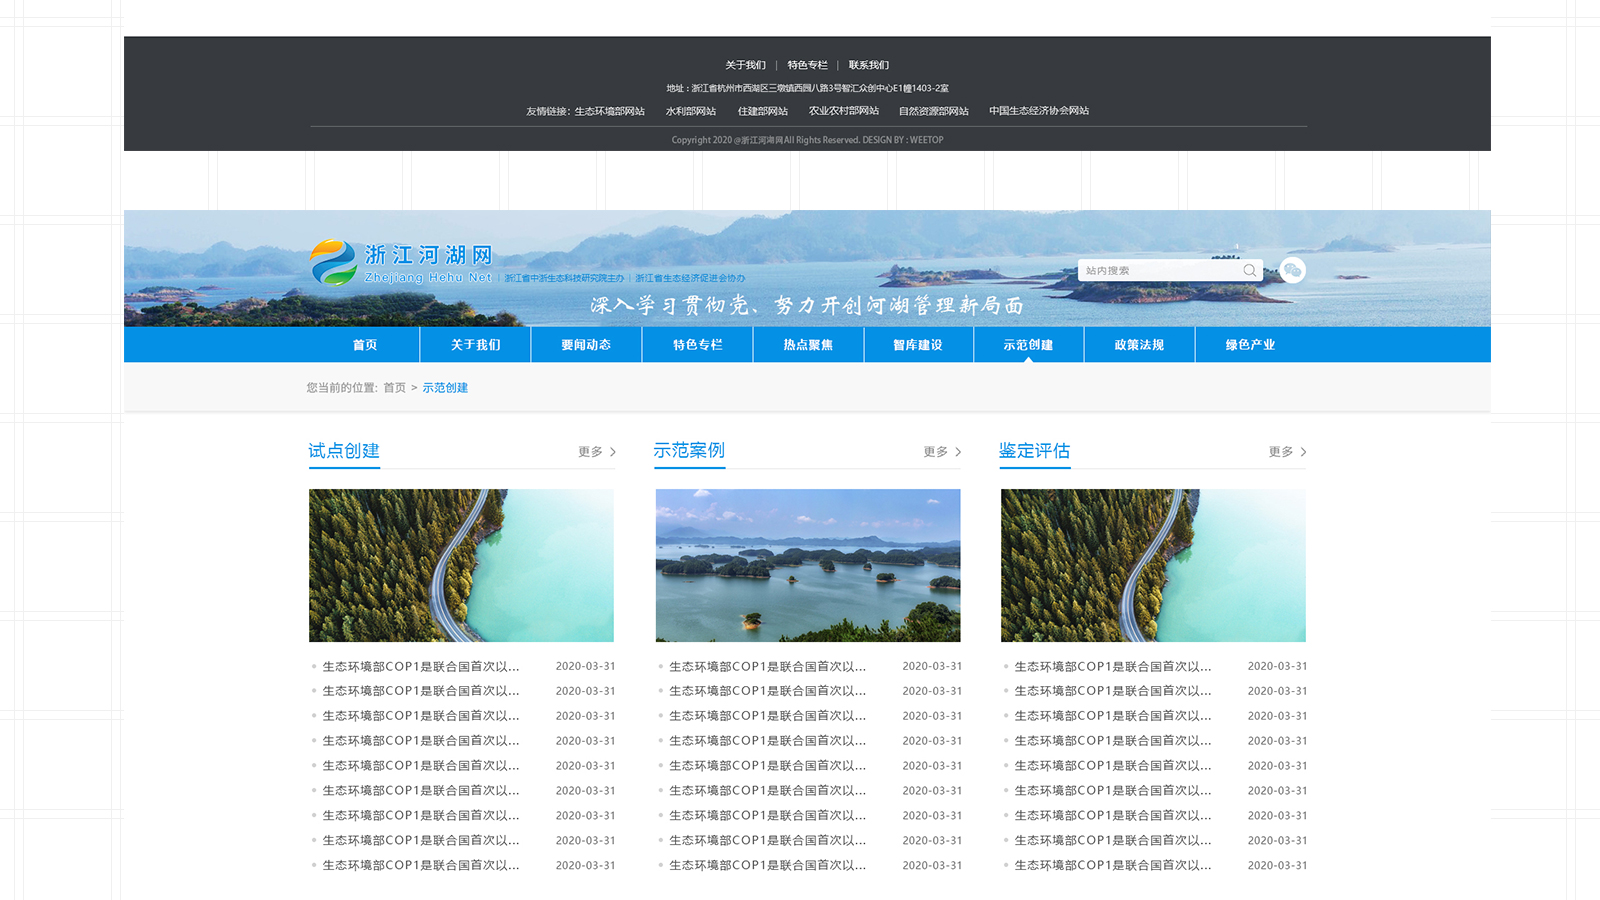Image resolution: width=1600 pixels, height=900 pixels.
Task: Open the 绿色产业 navigation item
Action: [1250, 345]
